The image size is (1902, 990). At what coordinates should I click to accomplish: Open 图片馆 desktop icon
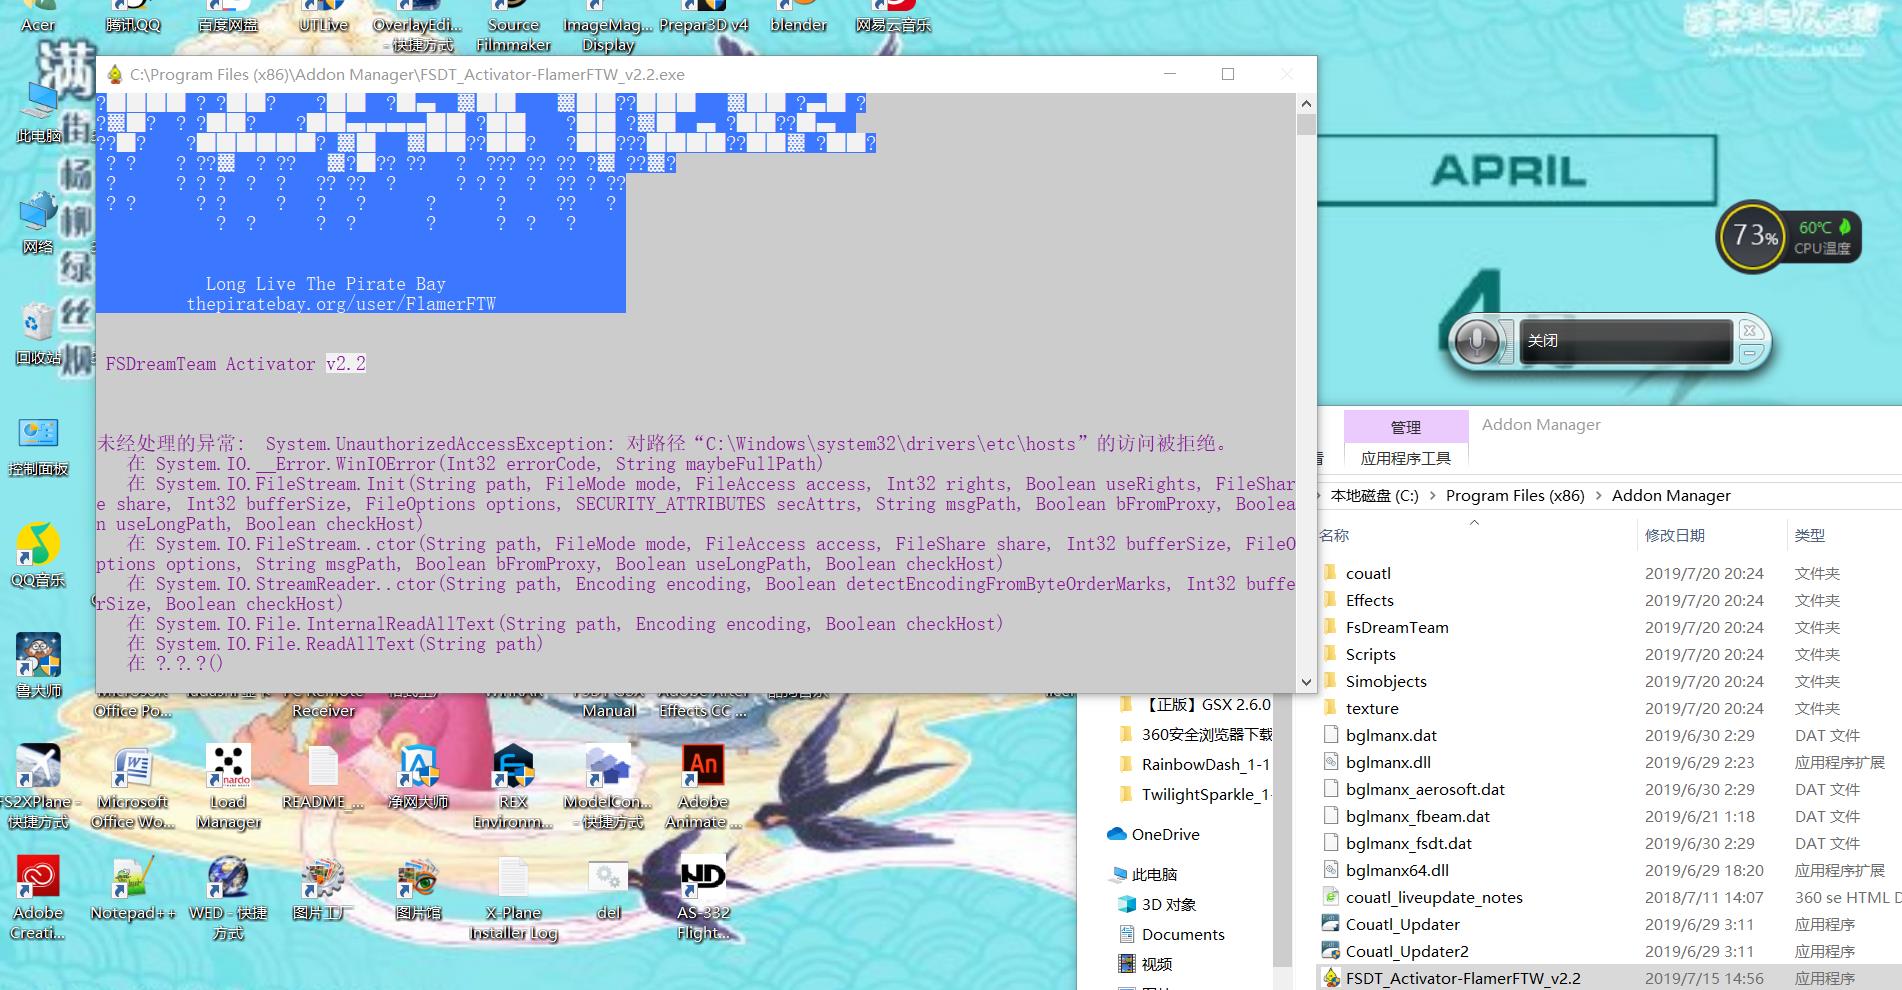click(418, 889)
